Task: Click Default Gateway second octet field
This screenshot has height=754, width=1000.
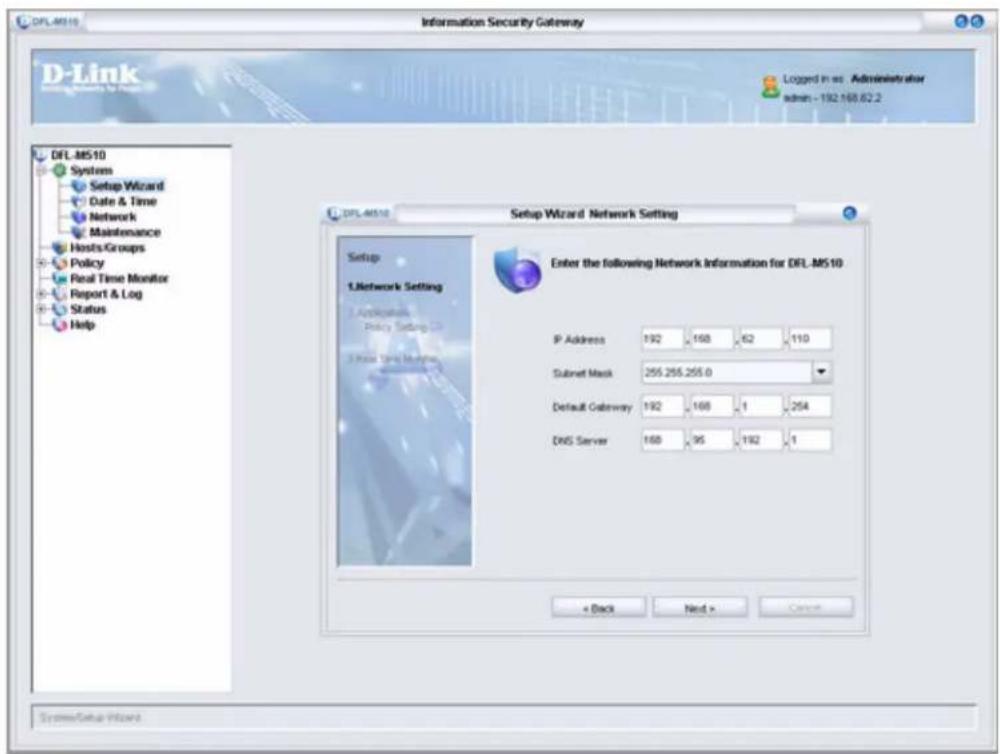Action: 711,406
